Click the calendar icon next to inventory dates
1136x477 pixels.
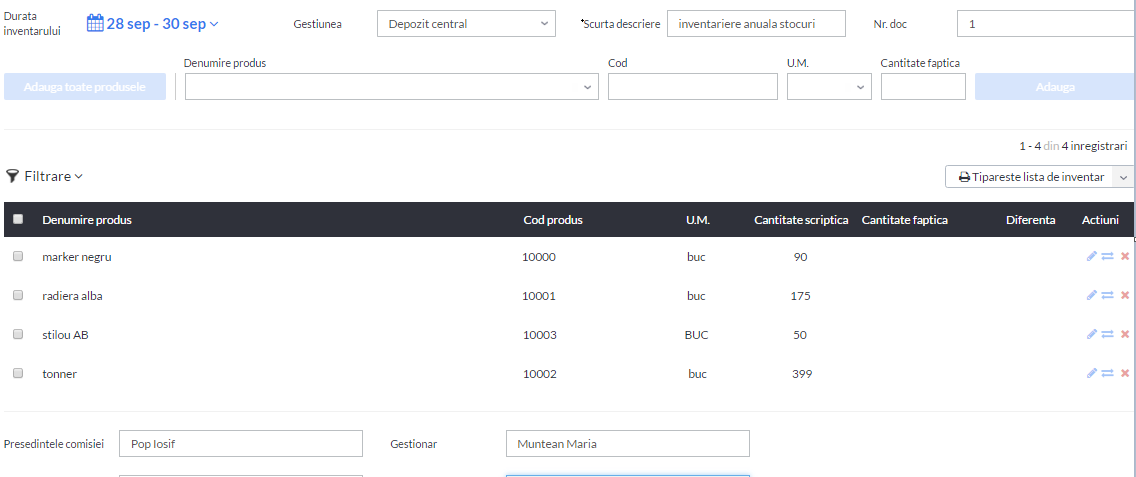pyautogui.click(x=96, y=23)
